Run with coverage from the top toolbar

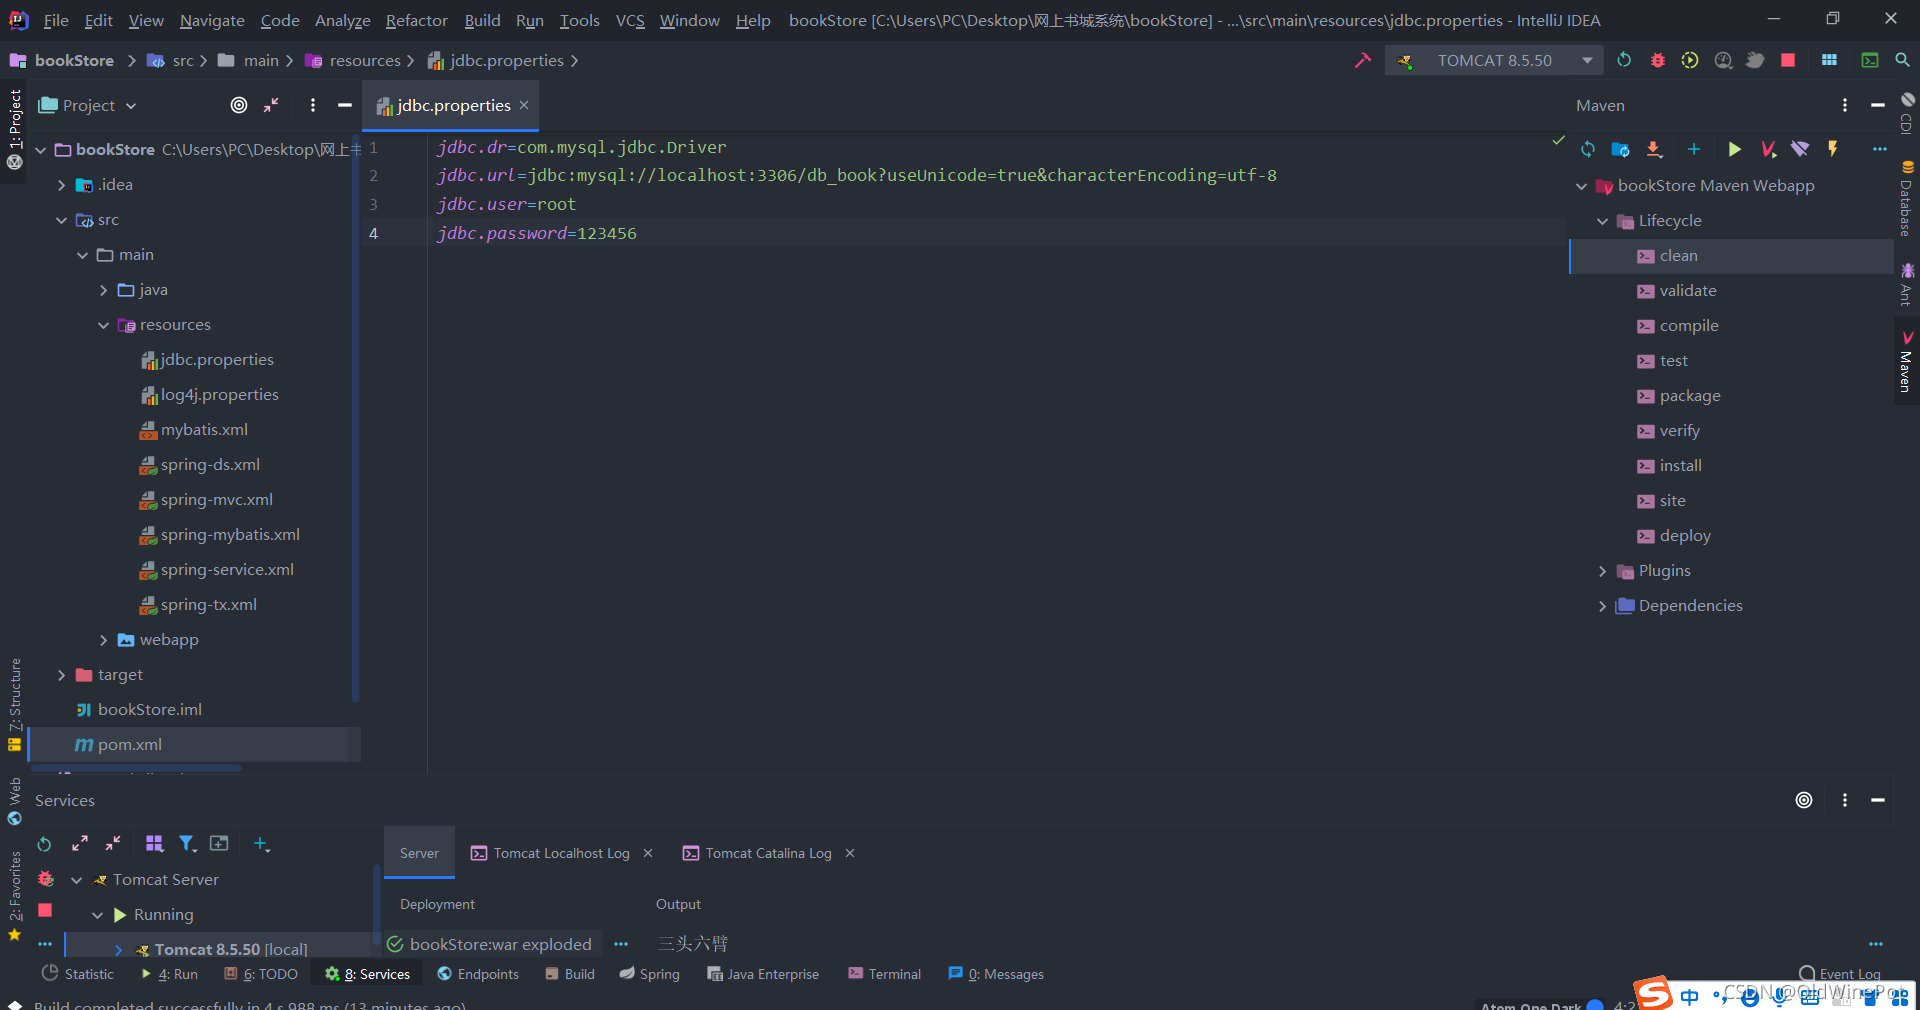(1690, 60)
